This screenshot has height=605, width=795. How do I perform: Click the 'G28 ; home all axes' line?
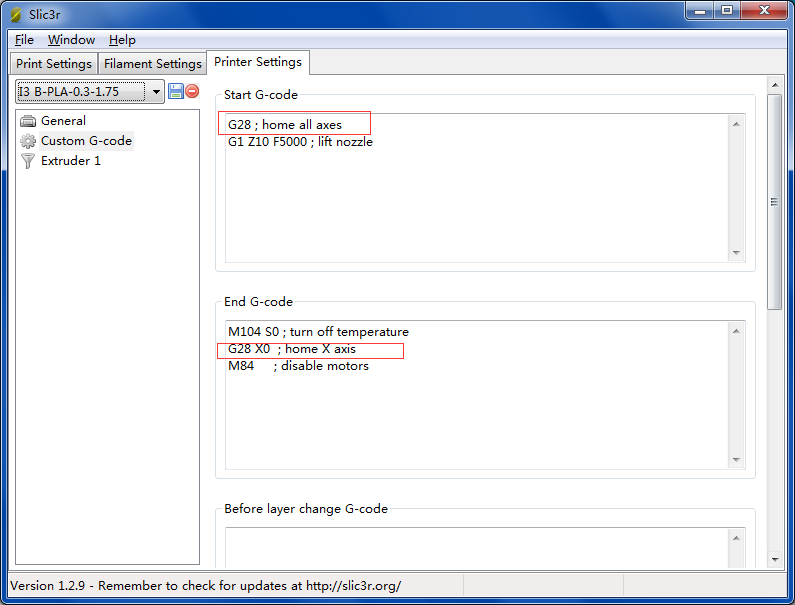point(285,125)
